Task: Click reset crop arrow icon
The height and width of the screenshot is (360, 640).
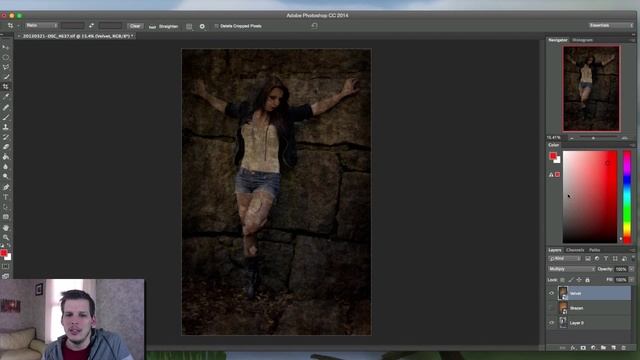Action: (x=314, y=26)
